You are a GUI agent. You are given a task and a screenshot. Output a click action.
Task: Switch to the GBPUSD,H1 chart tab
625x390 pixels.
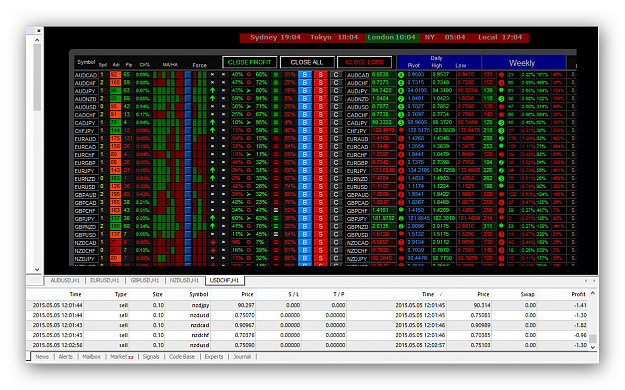pos(145,280)
